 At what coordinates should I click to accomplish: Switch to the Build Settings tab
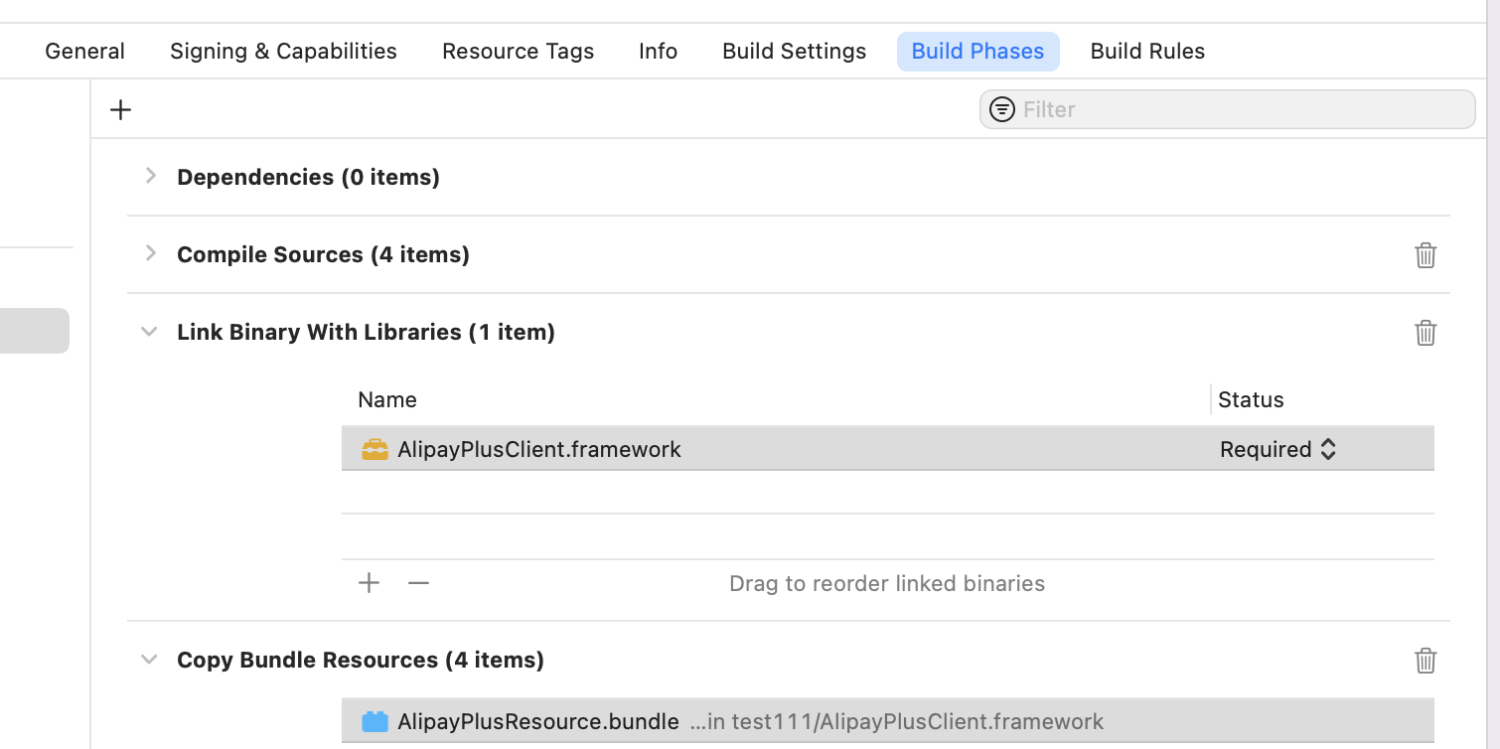pos(794,50)
